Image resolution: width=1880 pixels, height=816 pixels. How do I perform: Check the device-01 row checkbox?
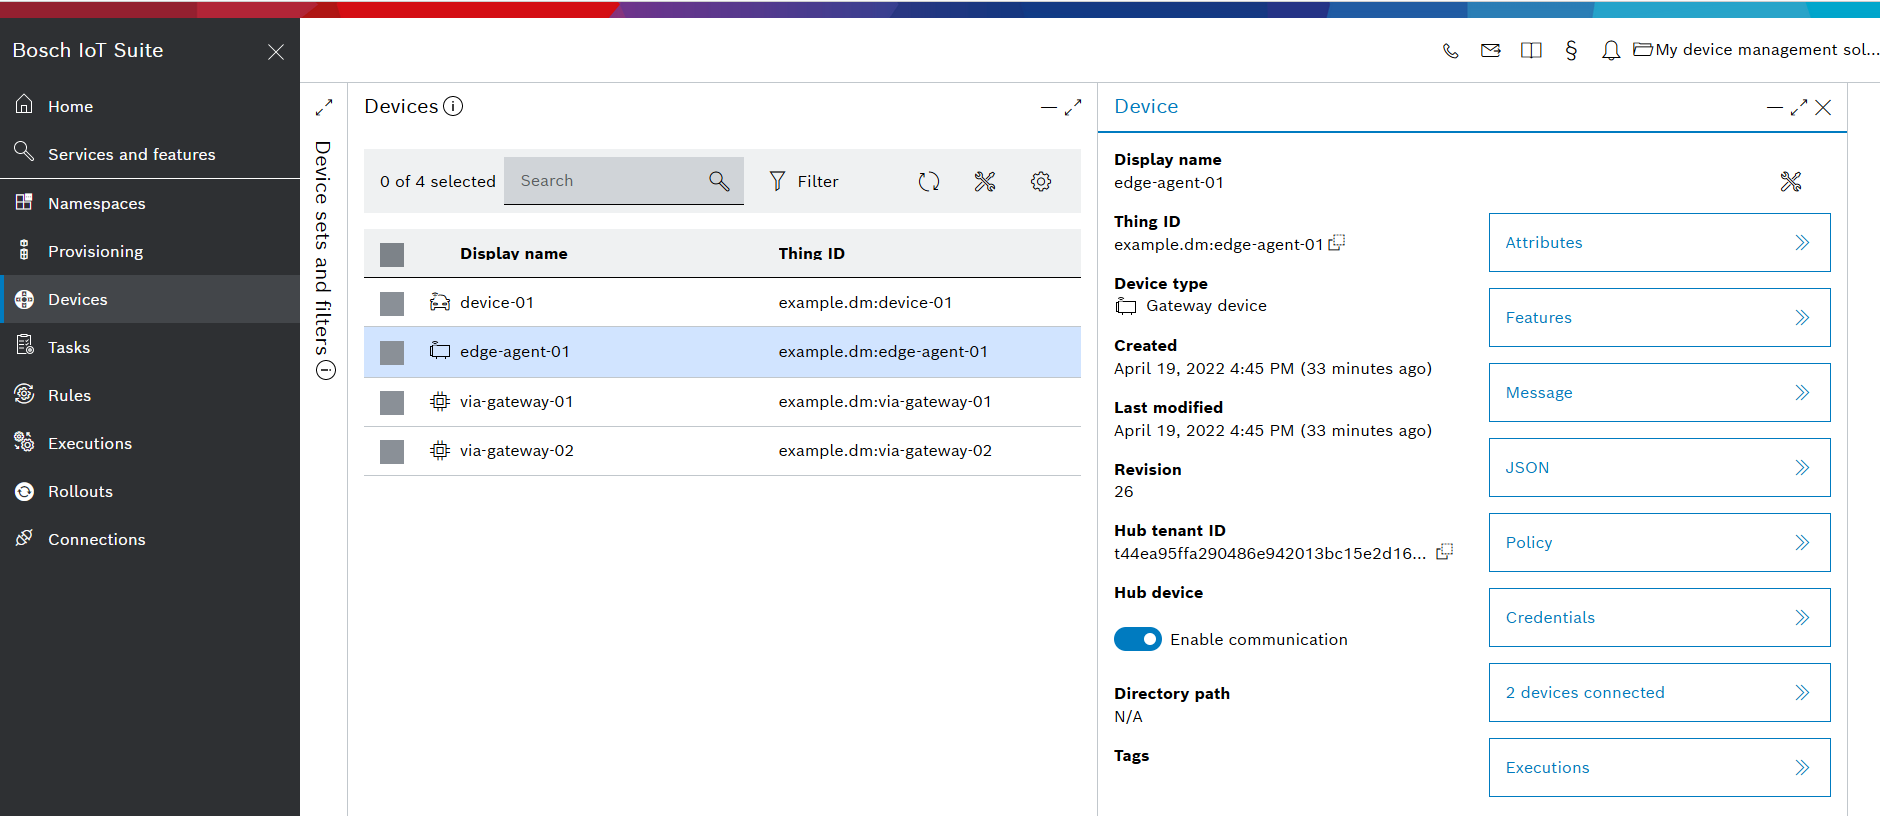click(392, 303)
